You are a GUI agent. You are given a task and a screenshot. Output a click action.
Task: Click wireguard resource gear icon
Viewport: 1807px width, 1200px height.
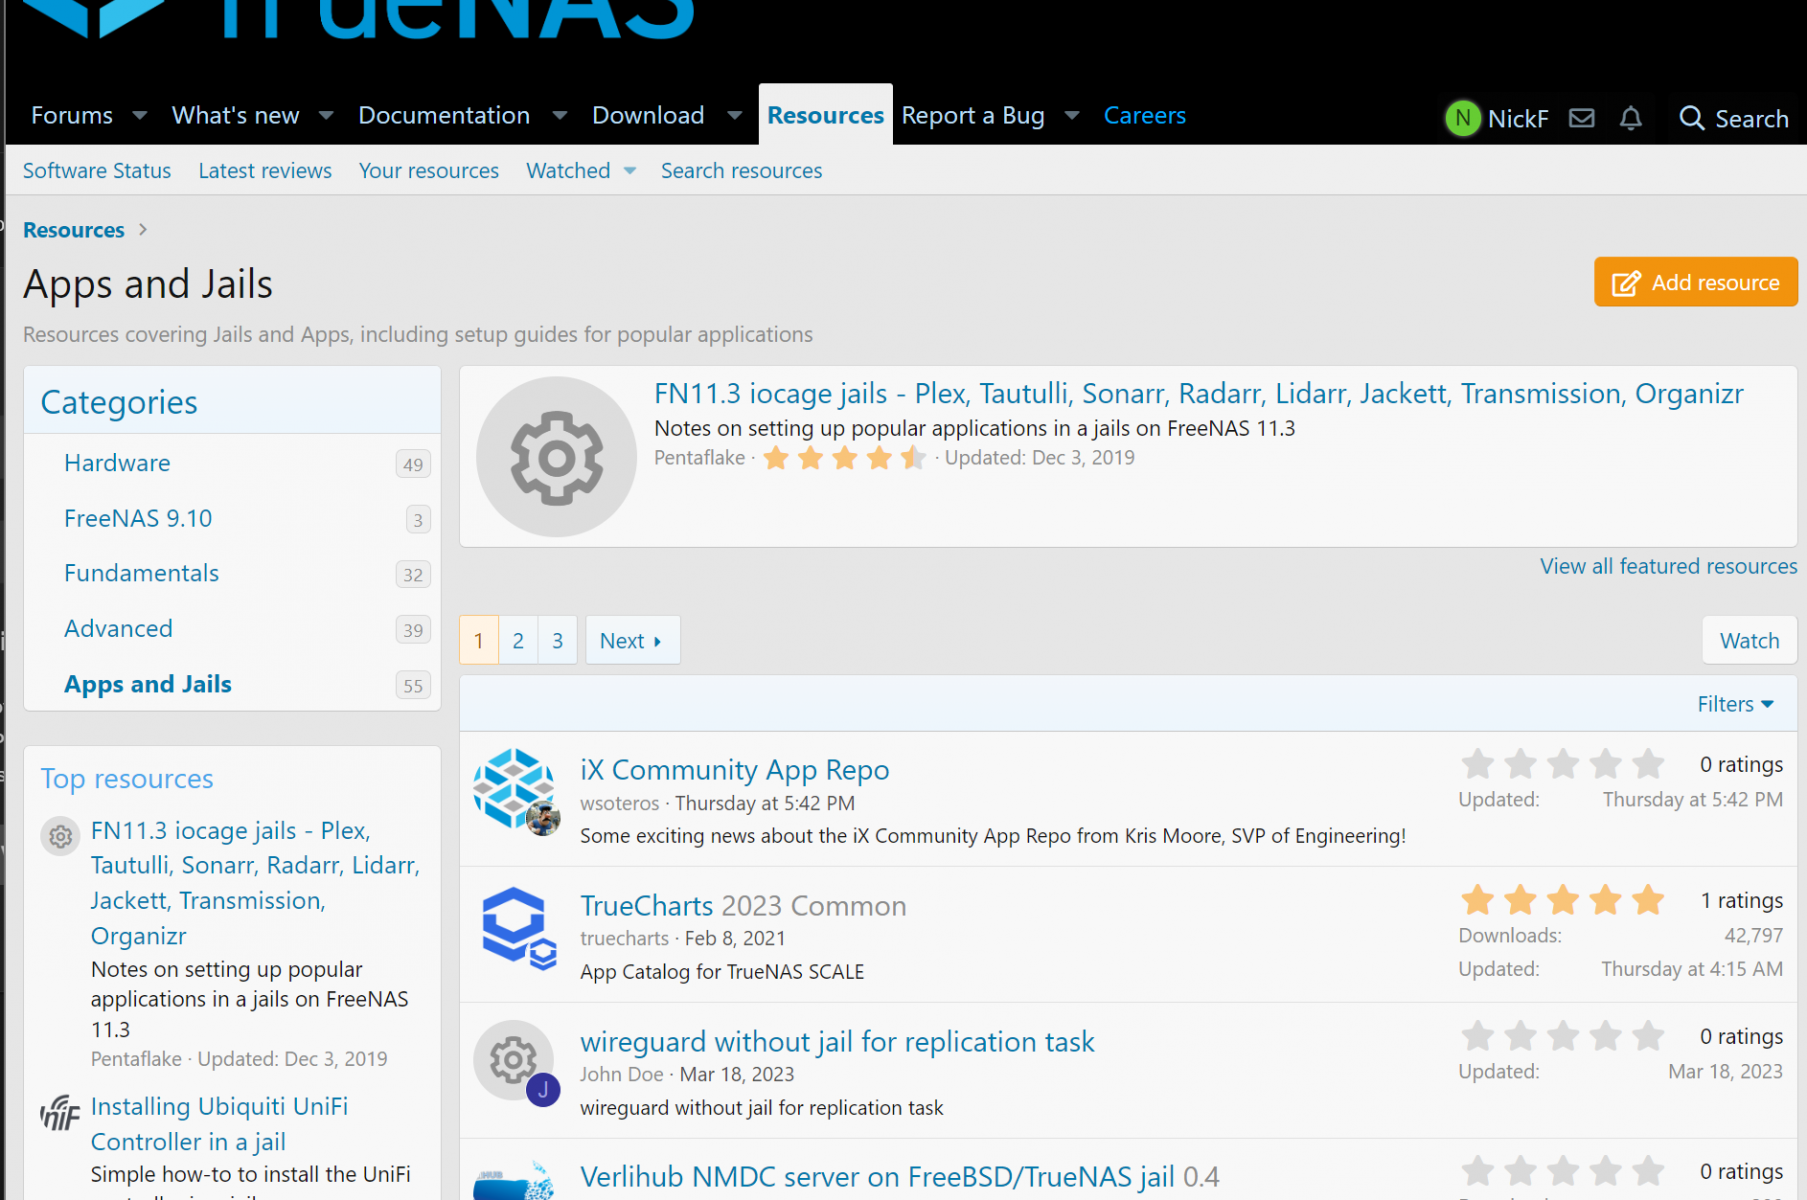point(513,1060)
